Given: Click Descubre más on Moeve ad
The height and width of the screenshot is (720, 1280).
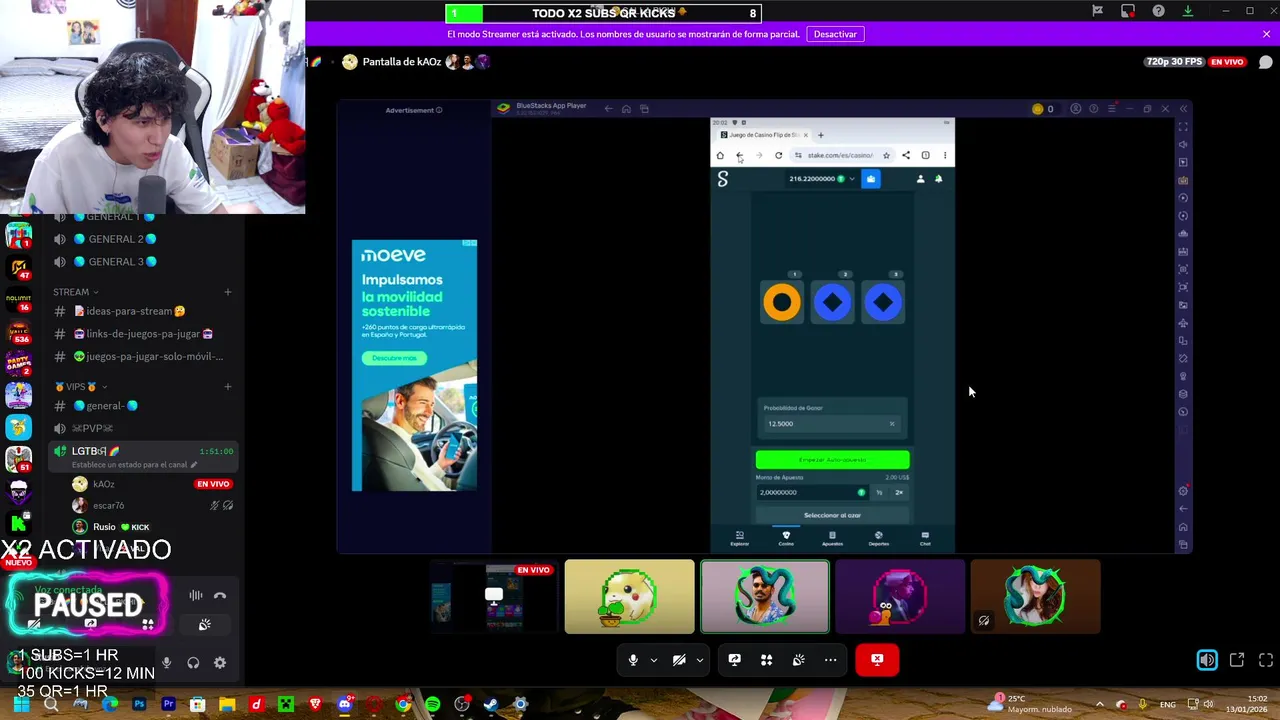Looking at the screenshot, I should click(395, 358).
